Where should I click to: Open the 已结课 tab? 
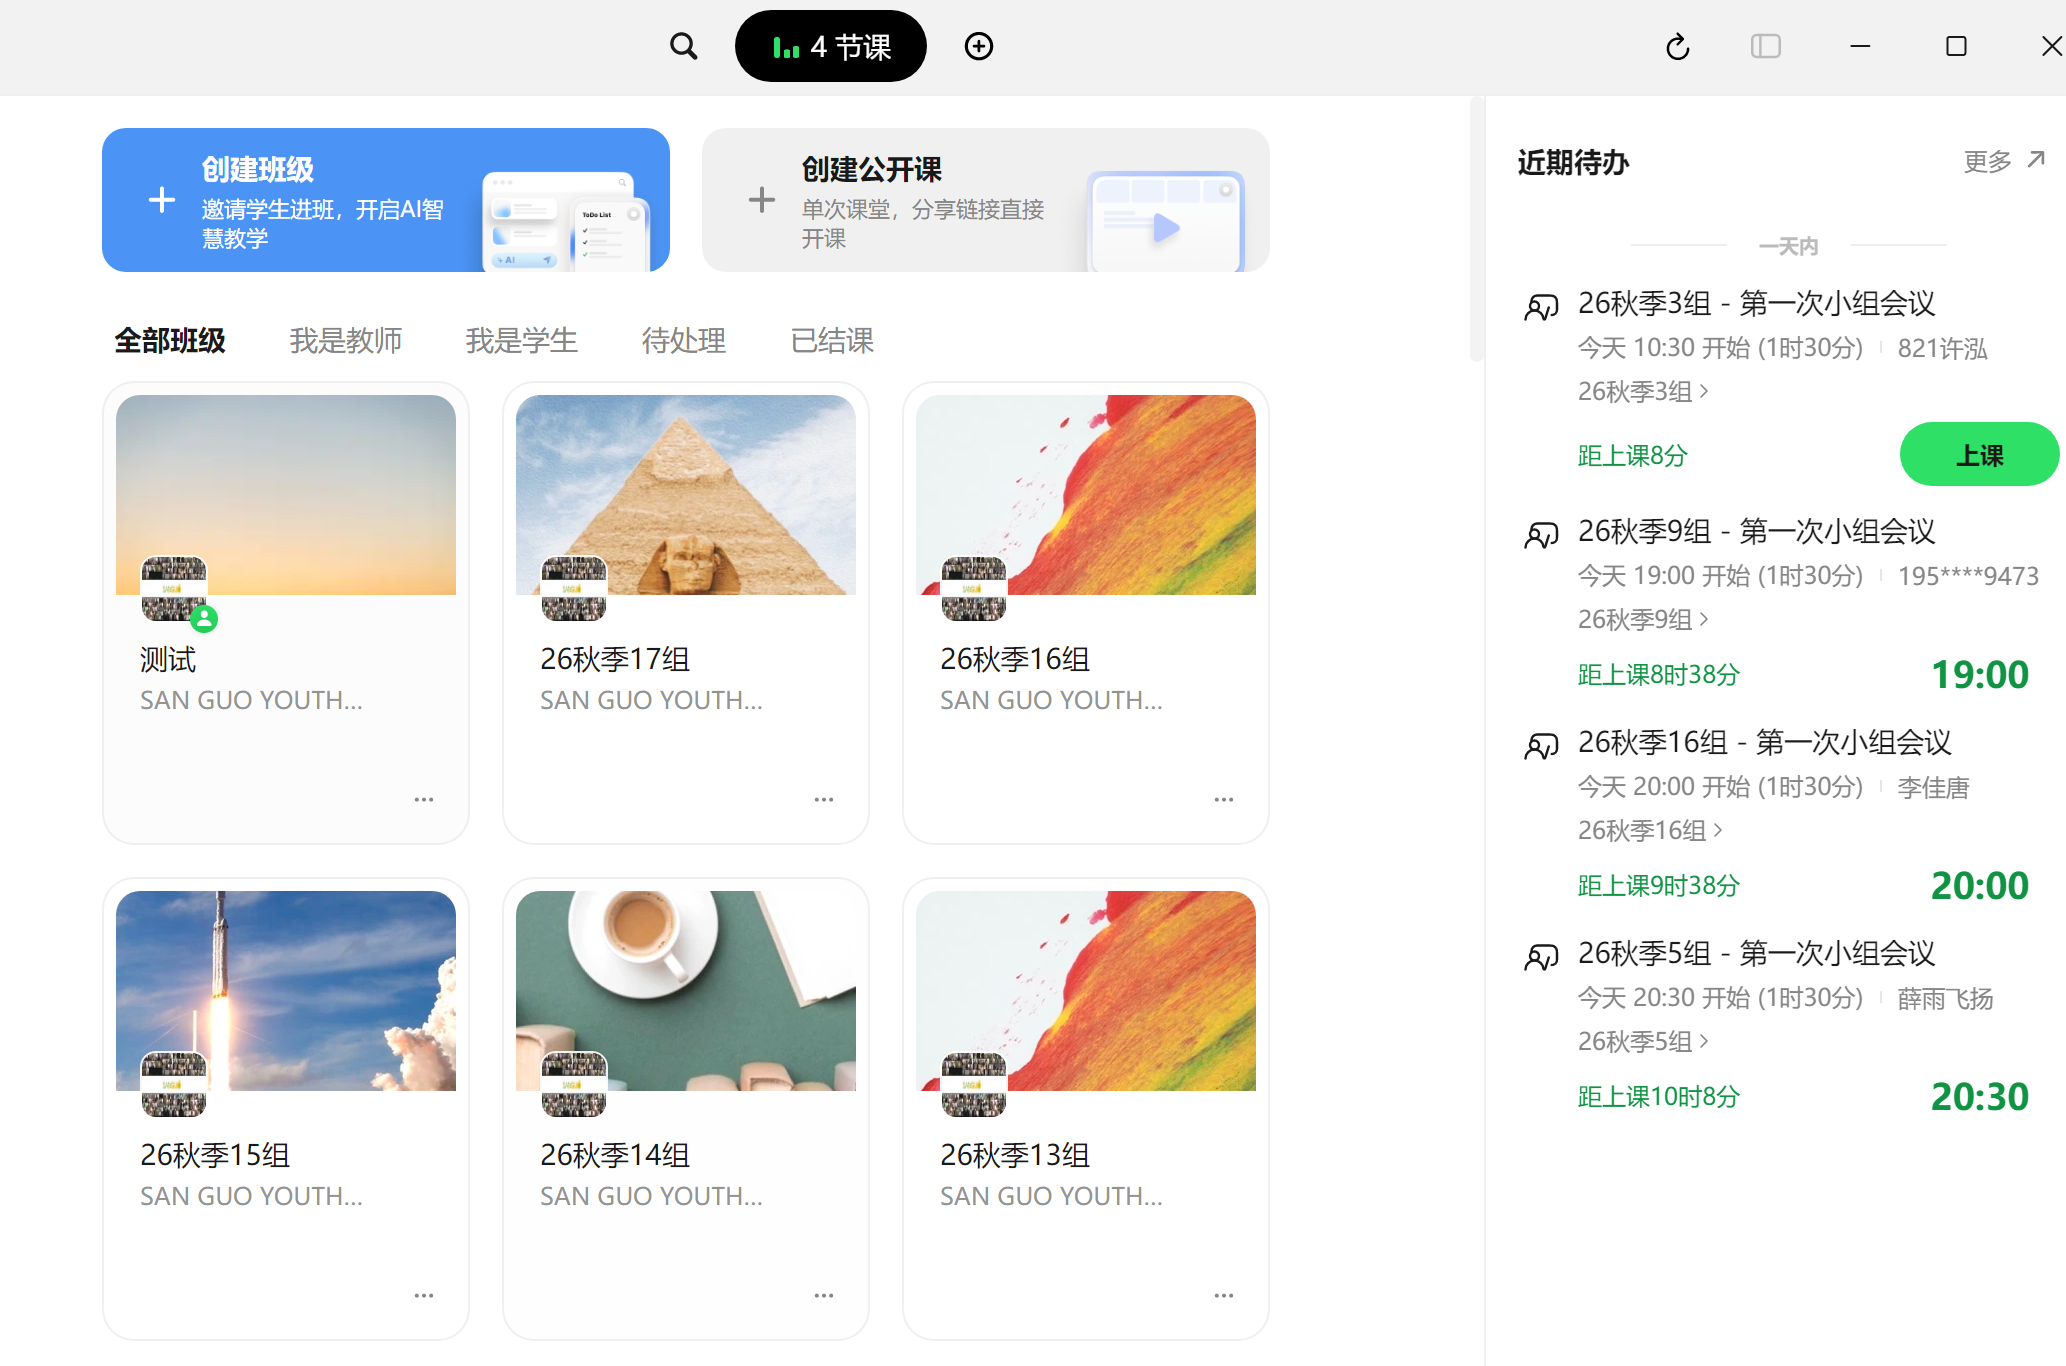(x=832, y=341)
